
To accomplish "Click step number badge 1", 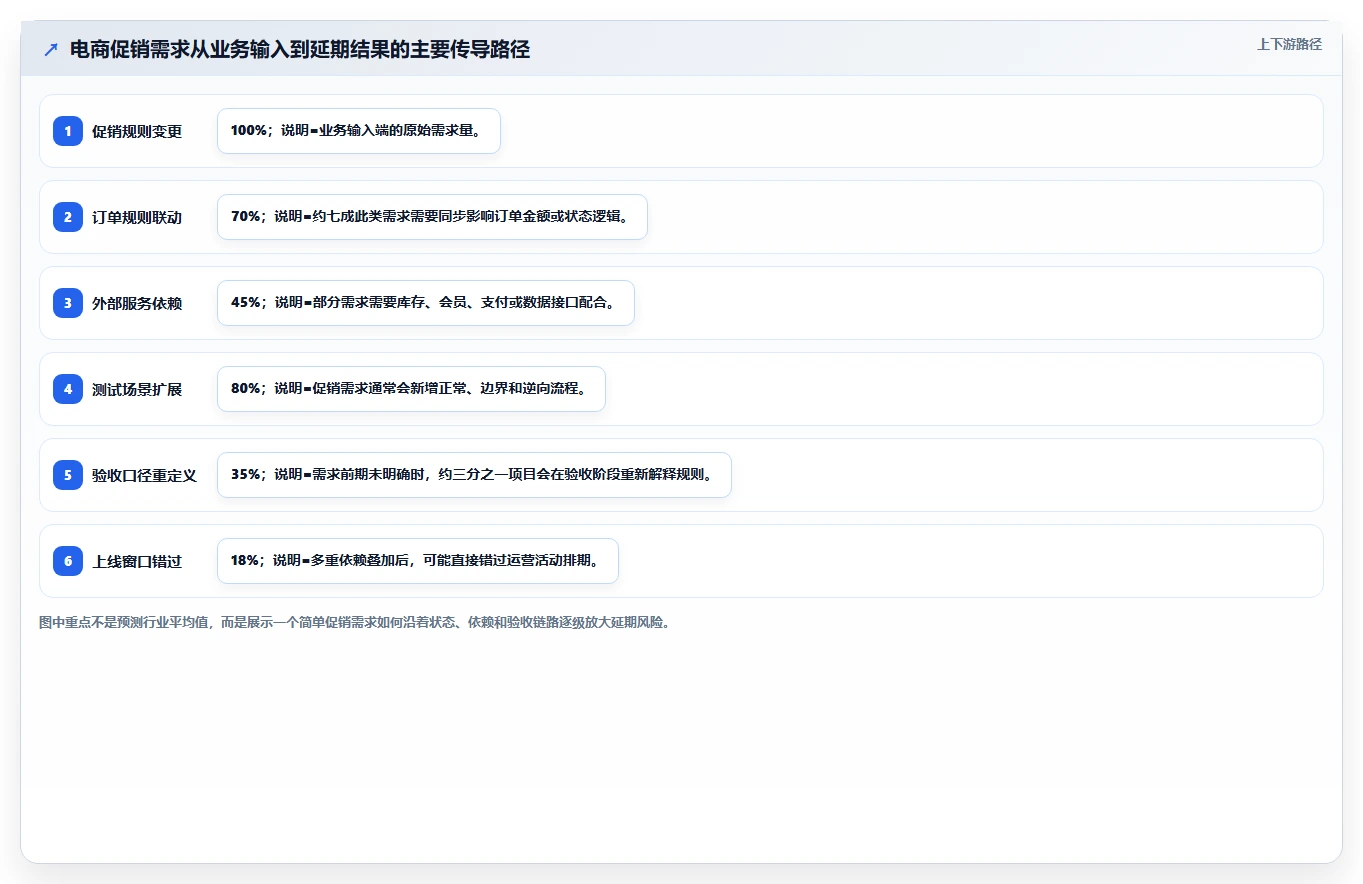I will 68,131.
